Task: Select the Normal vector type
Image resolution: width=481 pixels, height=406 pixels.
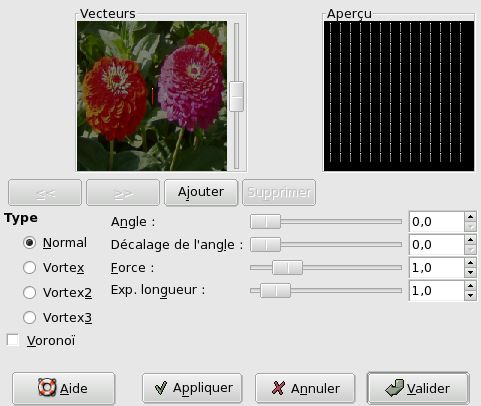Action: (29, 243)
